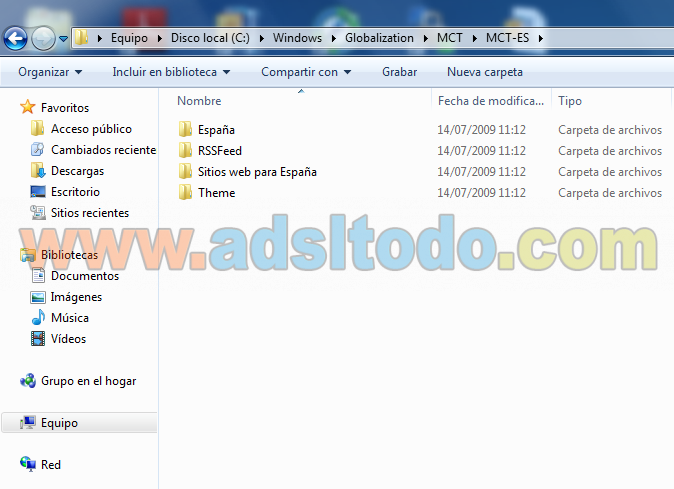Select the España folder icon
The image size is (674, 489).
pos(185,129)
